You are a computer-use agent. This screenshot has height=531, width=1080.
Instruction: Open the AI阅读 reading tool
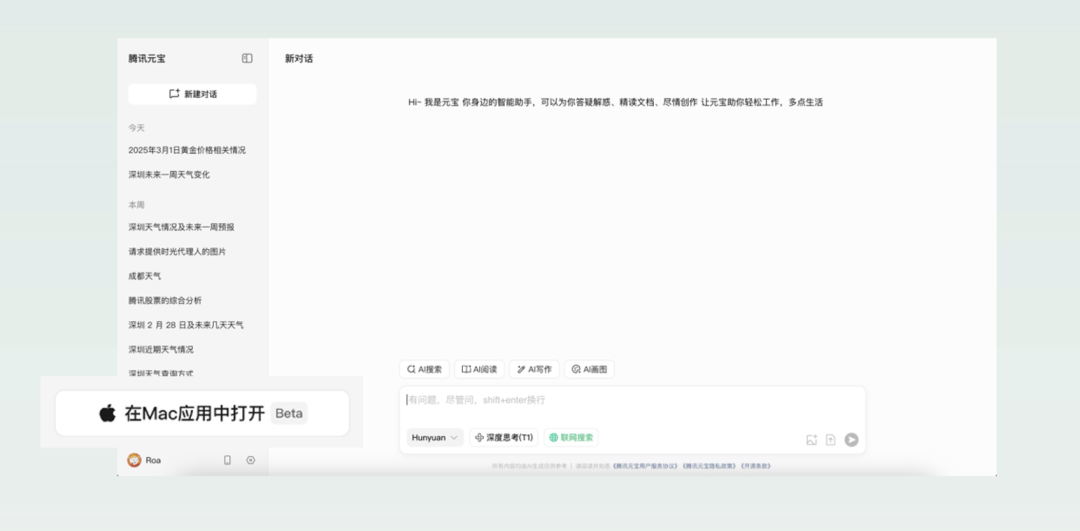(x=479, y=369)
